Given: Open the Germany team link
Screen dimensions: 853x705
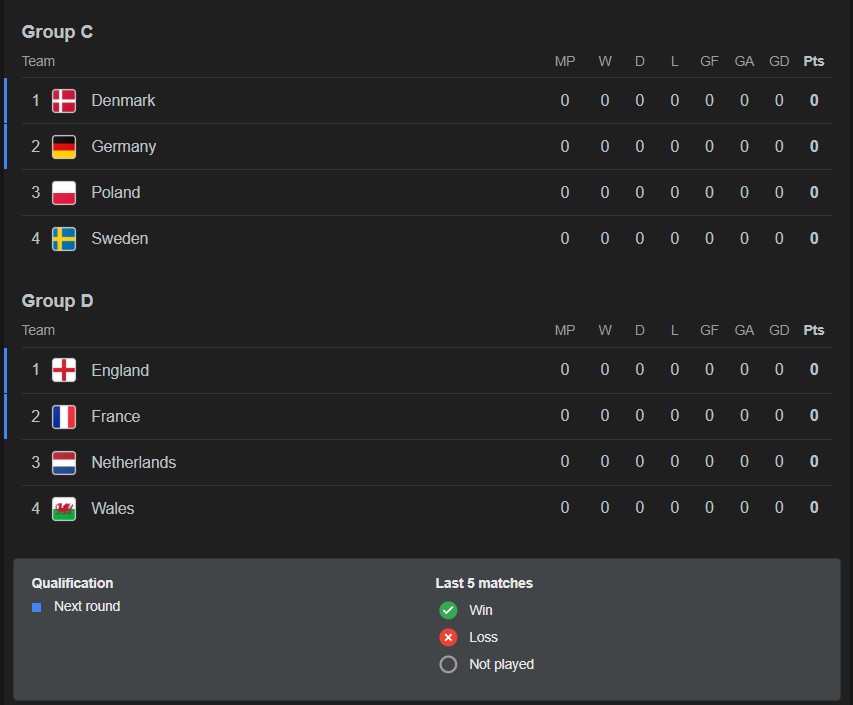Looking at the screenshot, I should pos(123,147).
